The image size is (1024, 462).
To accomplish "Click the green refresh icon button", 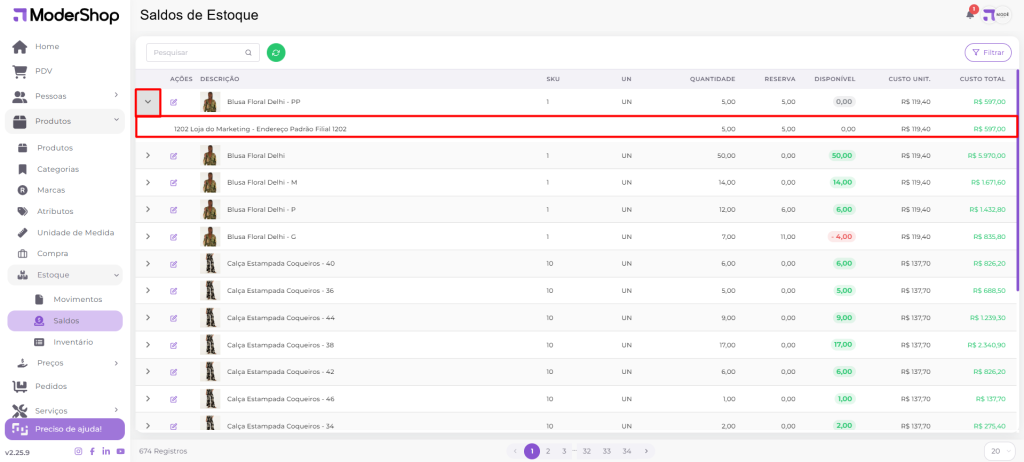I will point(276,52).
